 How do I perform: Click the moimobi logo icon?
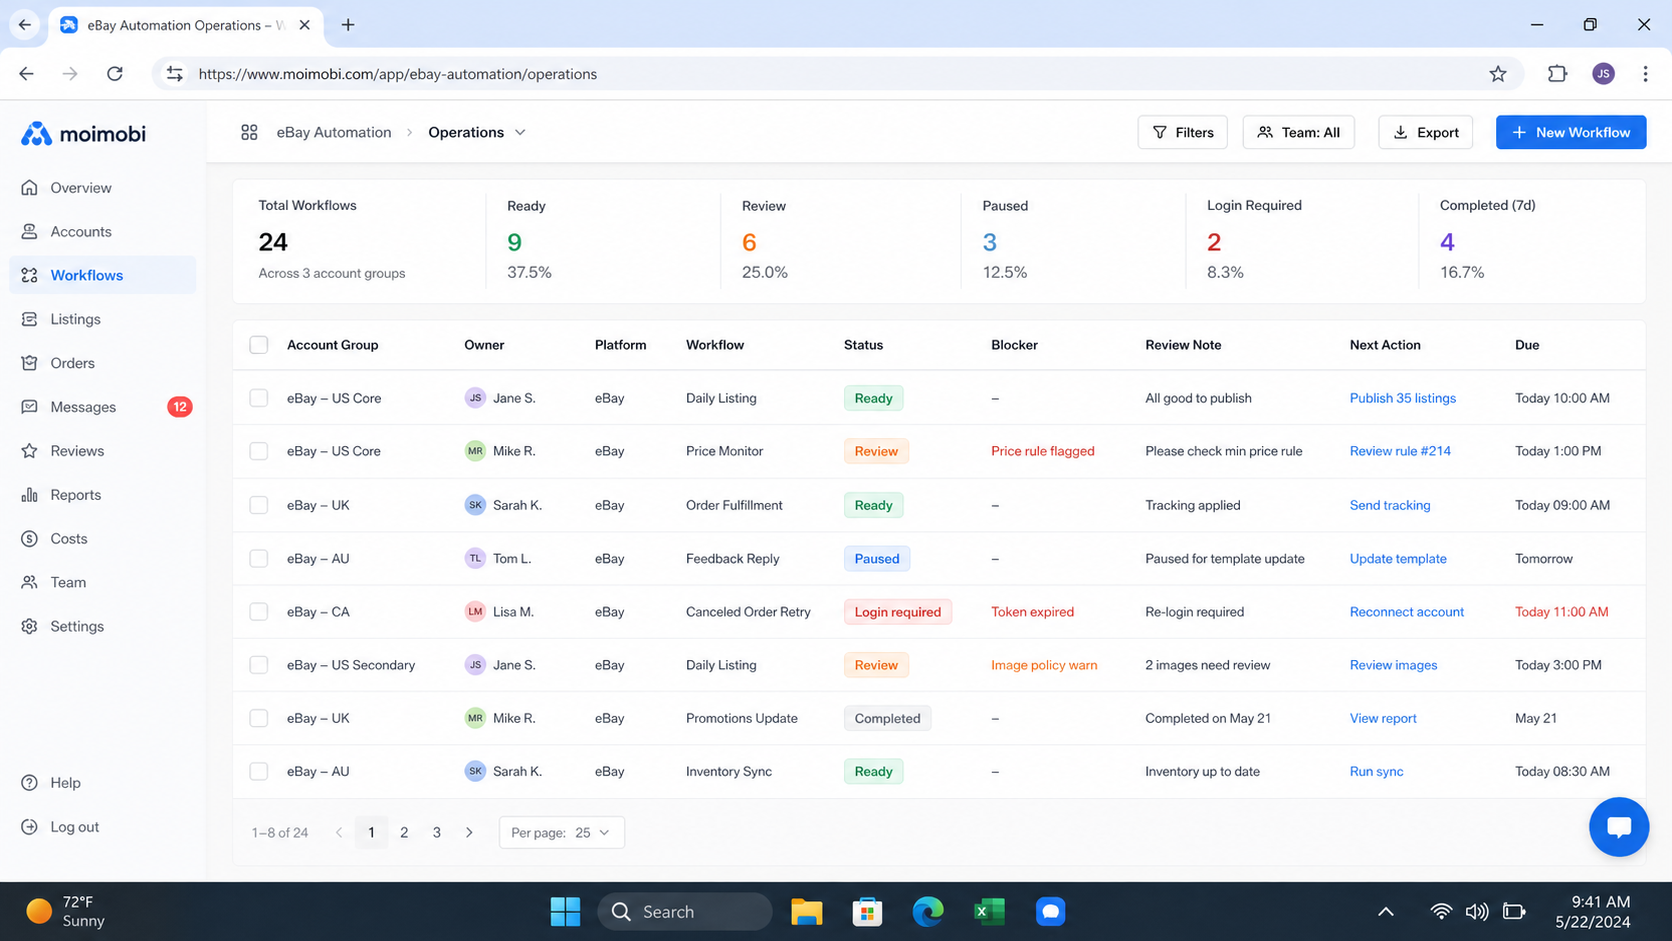click(x=36, y=134)
